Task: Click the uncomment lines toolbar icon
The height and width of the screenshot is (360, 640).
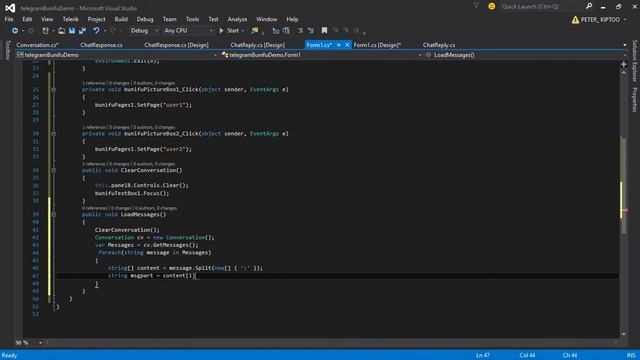Action: [x=287, y=31]
